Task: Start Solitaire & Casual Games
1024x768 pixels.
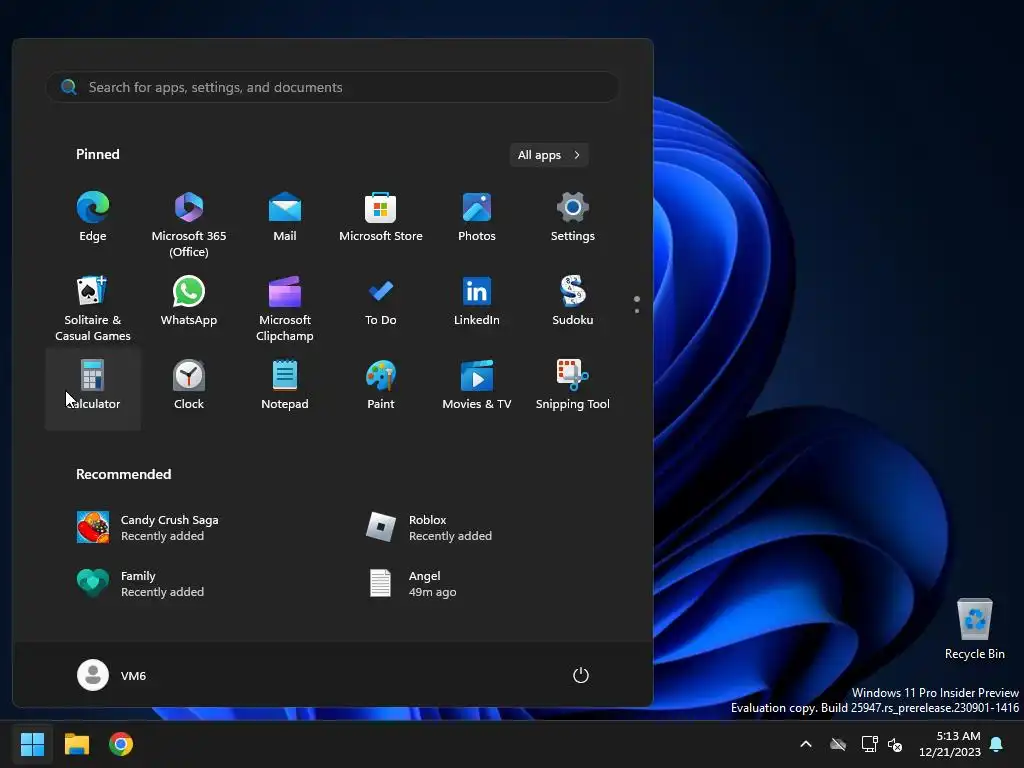Action: coord(93,308)
